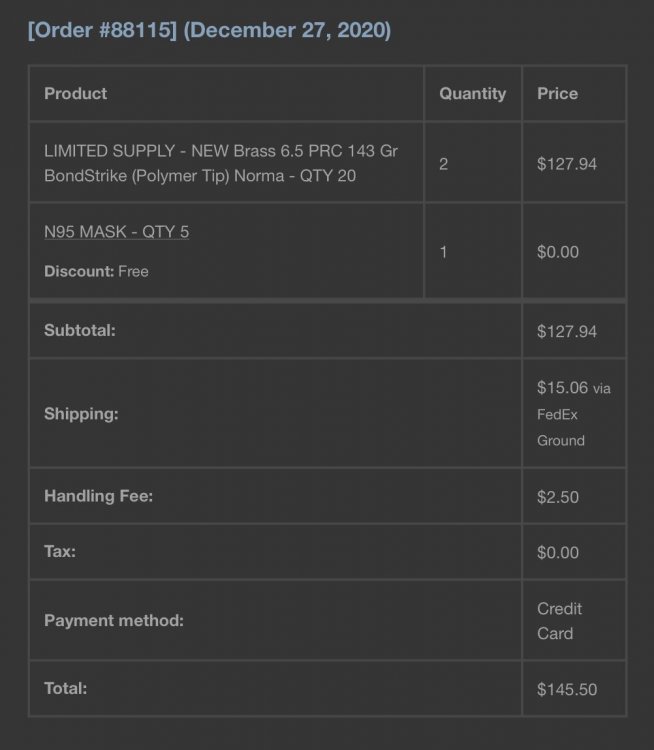
Task: Click the Subtotal label
Action: tap(80, 331)
